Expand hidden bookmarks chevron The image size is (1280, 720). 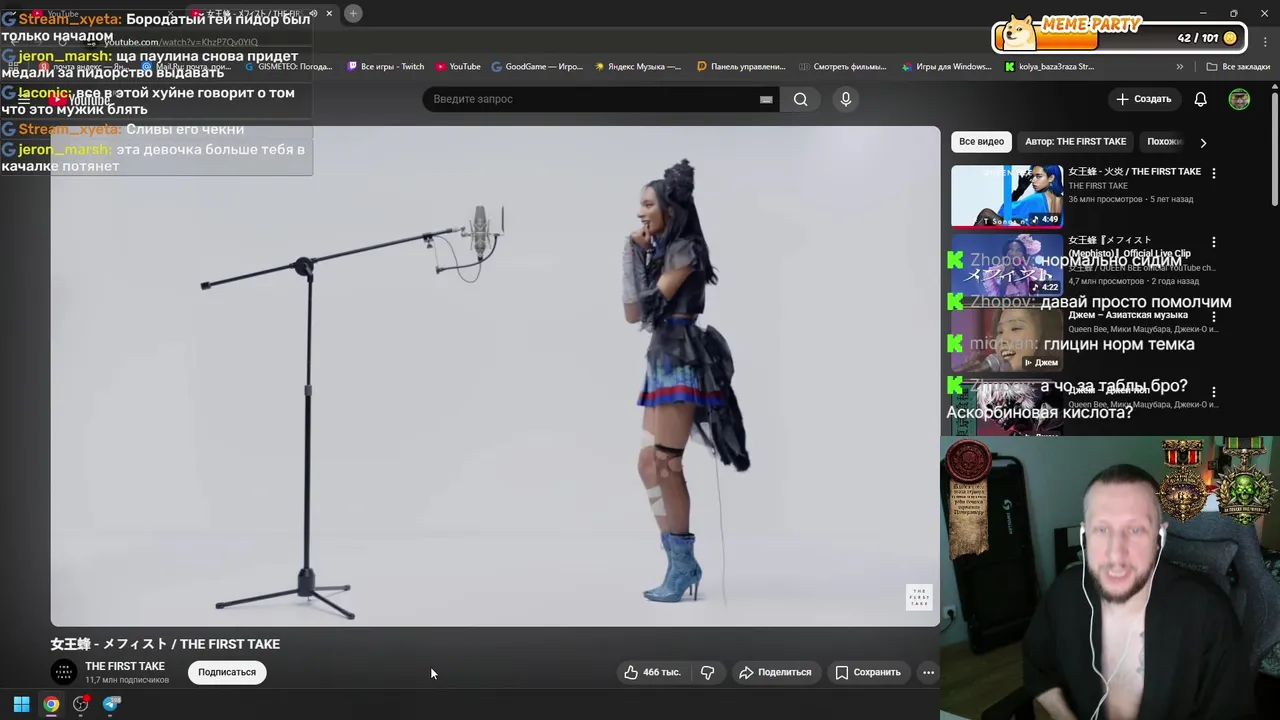[x=1180, y=67]
